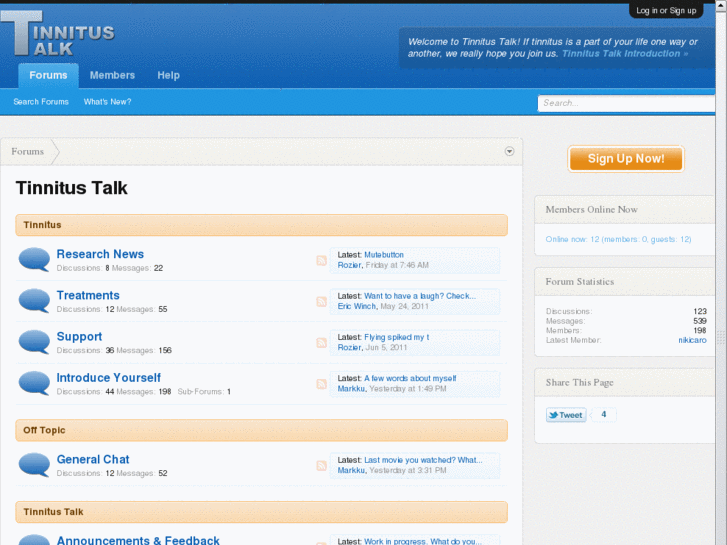Open the Support forum bubble icon
The image size is (727, 545).
tap(34, 342)
